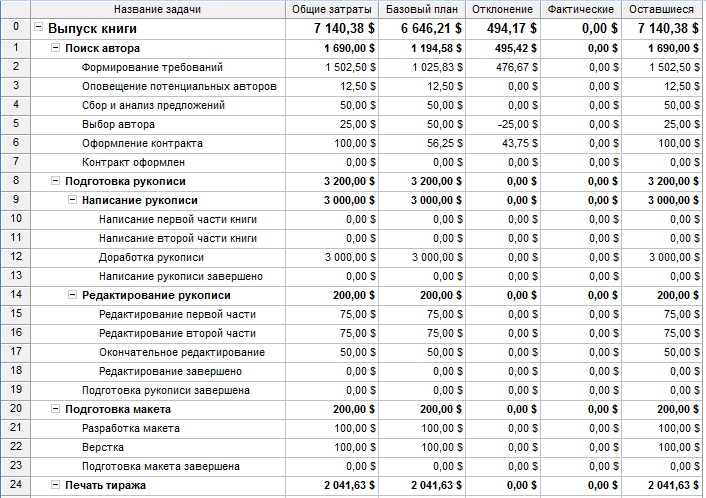Select task Доработка рукописи
Viewport: 706px width, 498px height.
coord(151,257)
